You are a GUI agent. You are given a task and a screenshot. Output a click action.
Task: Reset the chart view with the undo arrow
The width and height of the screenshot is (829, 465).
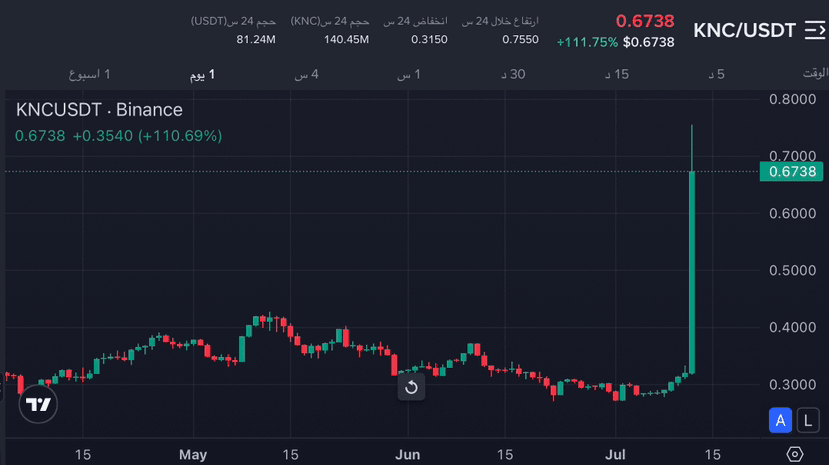[x=411, y=387]
